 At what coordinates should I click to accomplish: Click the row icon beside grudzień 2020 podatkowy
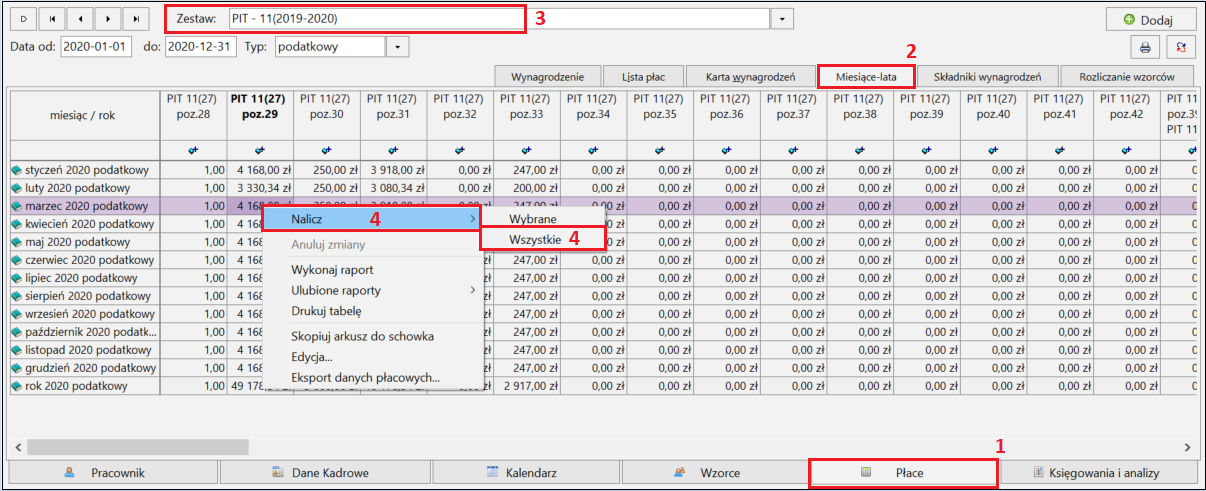[17, 368]
